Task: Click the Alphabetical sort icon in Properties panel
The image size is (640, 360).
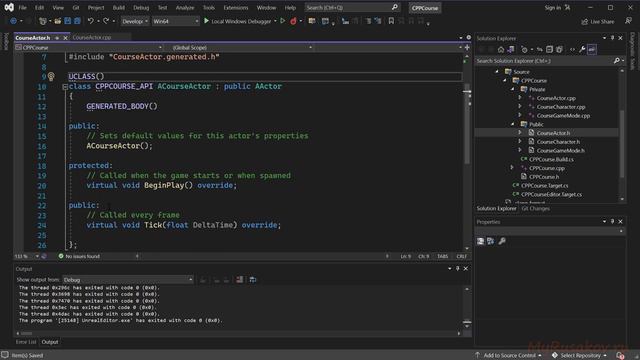Action: 490,241
